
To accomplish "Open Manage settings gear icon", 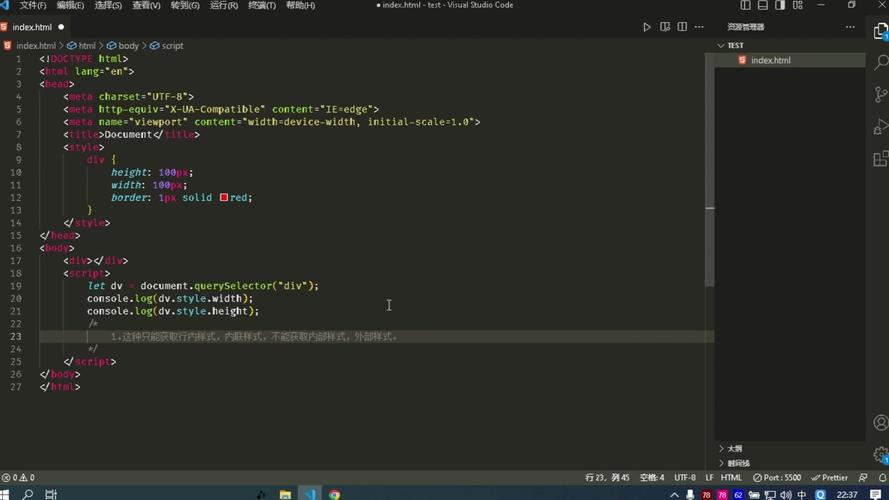I will 880,454.
